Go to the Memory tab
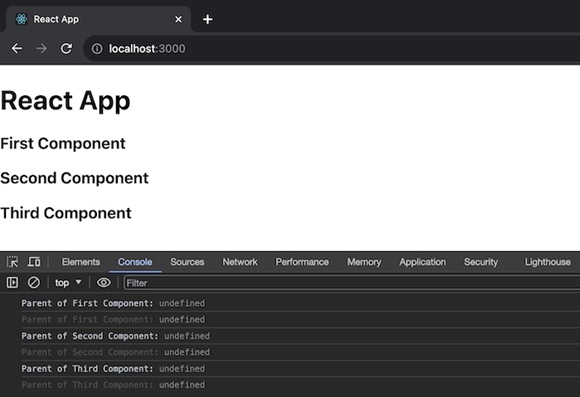 click(364, 262)
